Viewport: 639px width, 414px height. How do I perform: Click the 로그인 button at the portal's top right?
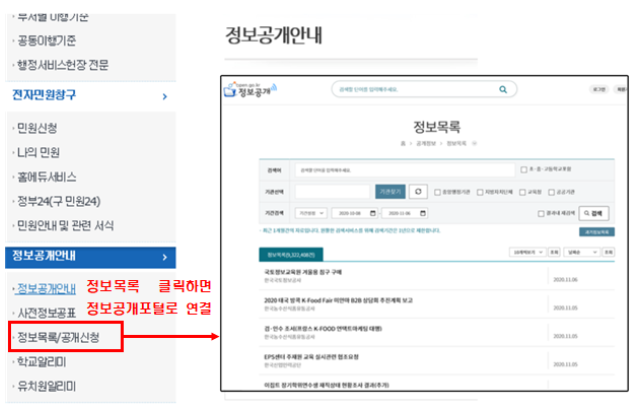click(599, 89)
